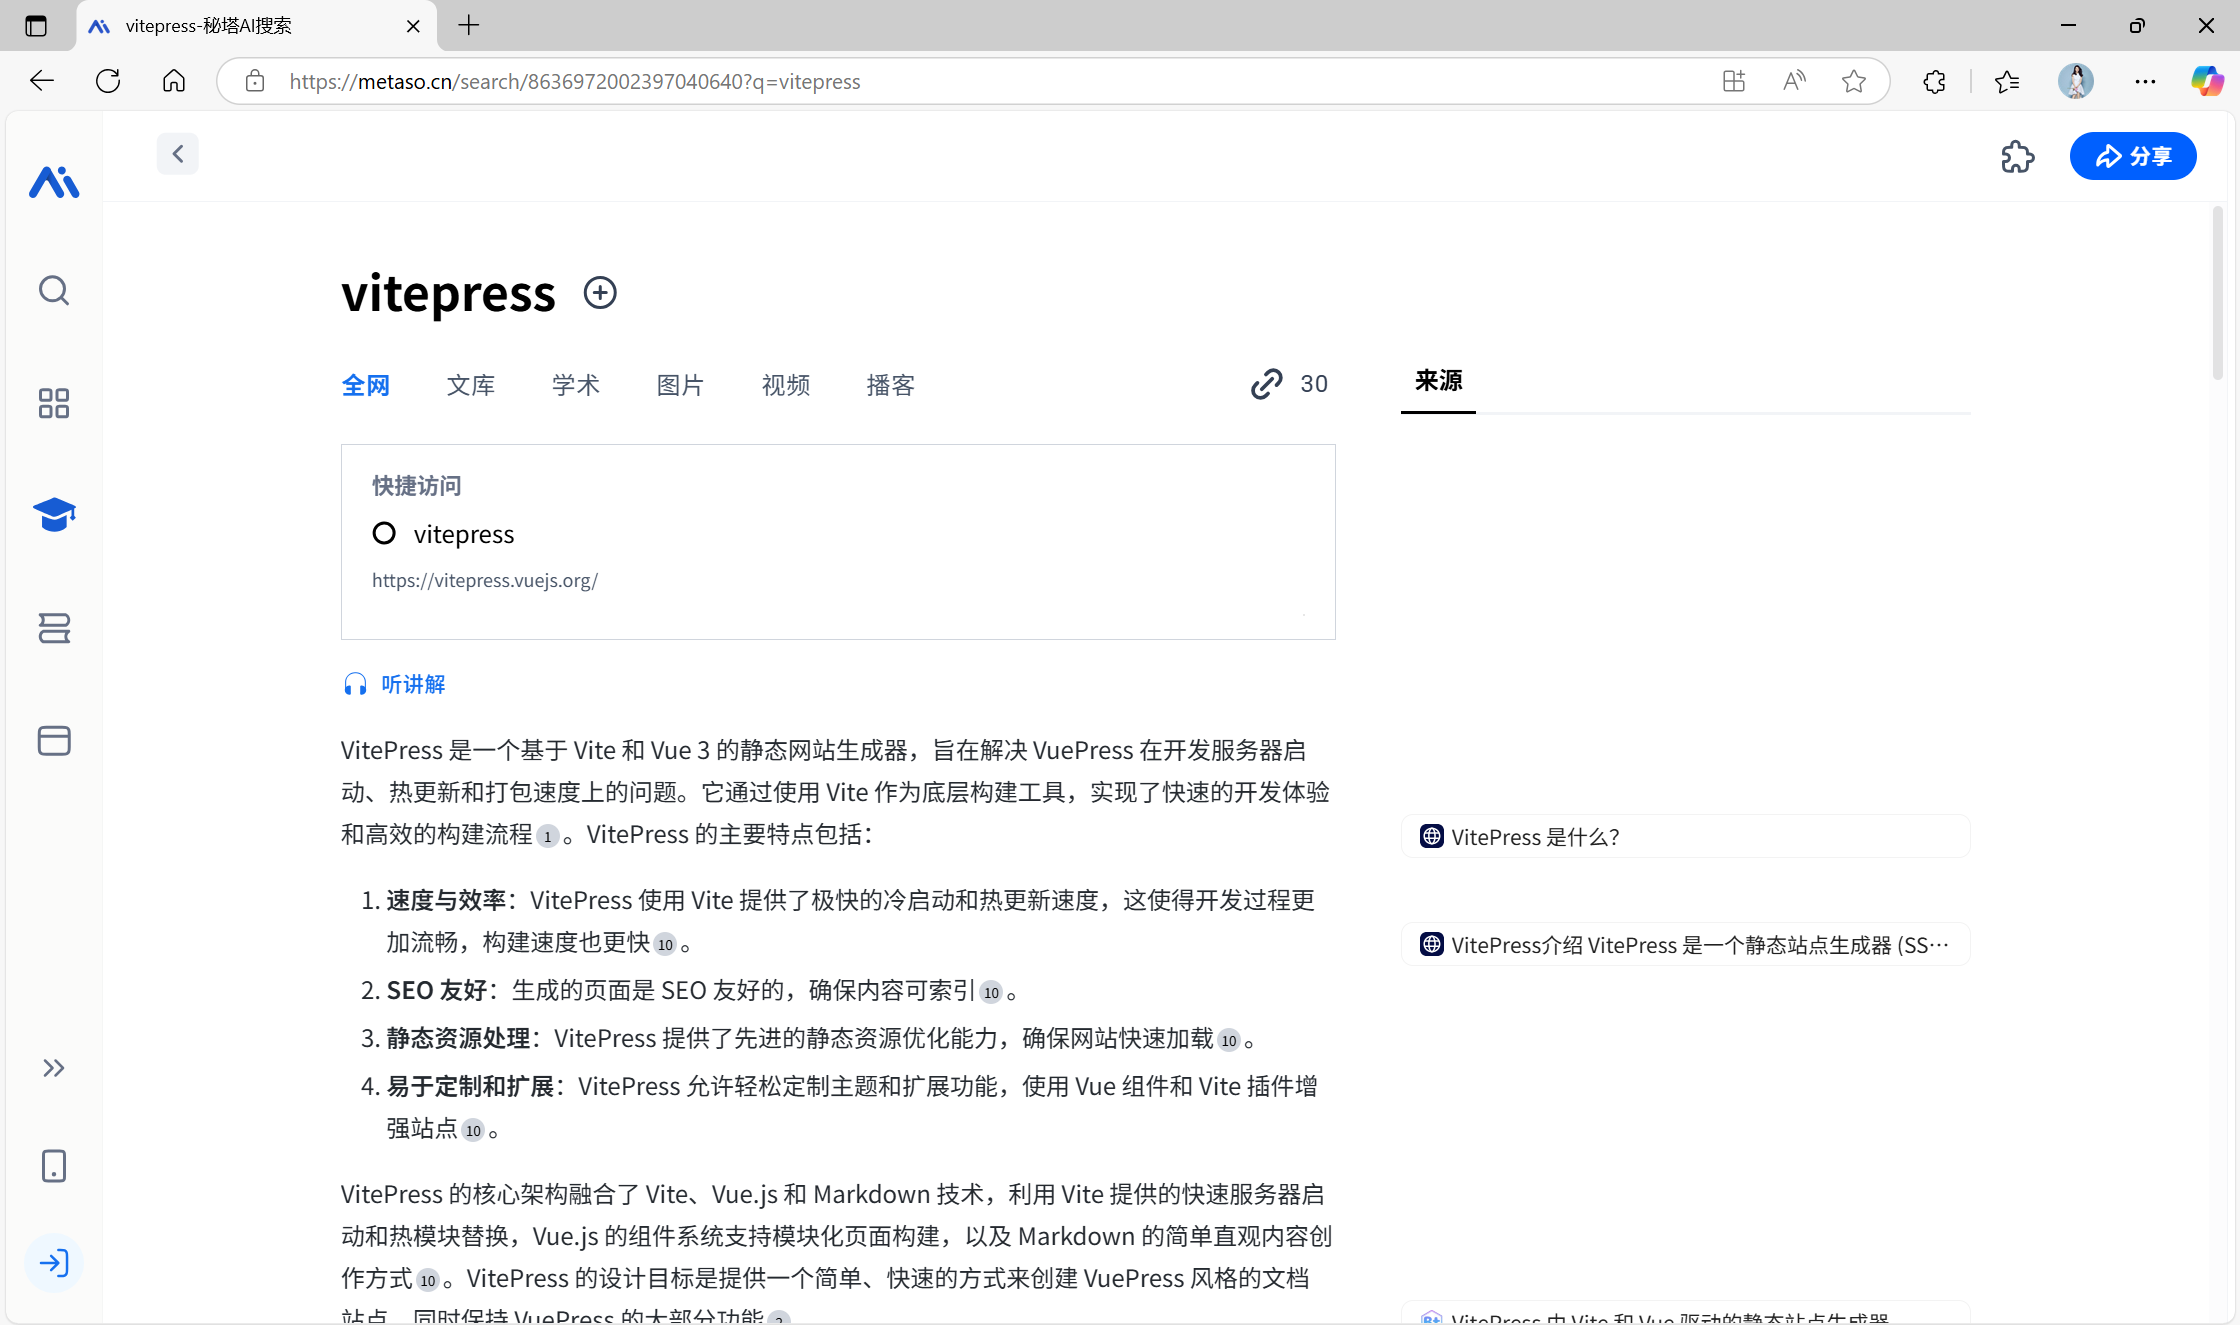Click the 听讲解 listen button
This screenshot has height=1325, width=2240.
pyautogui.click(x=394, y=684)
